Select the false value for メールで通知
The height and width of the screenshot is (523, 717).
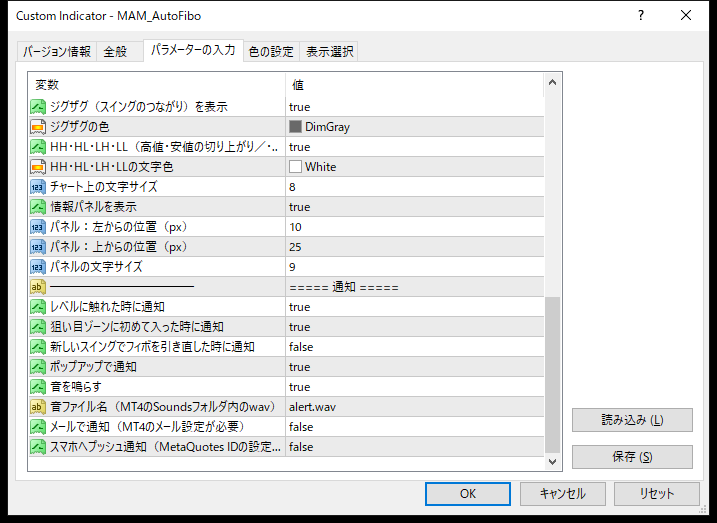(415, 427)
